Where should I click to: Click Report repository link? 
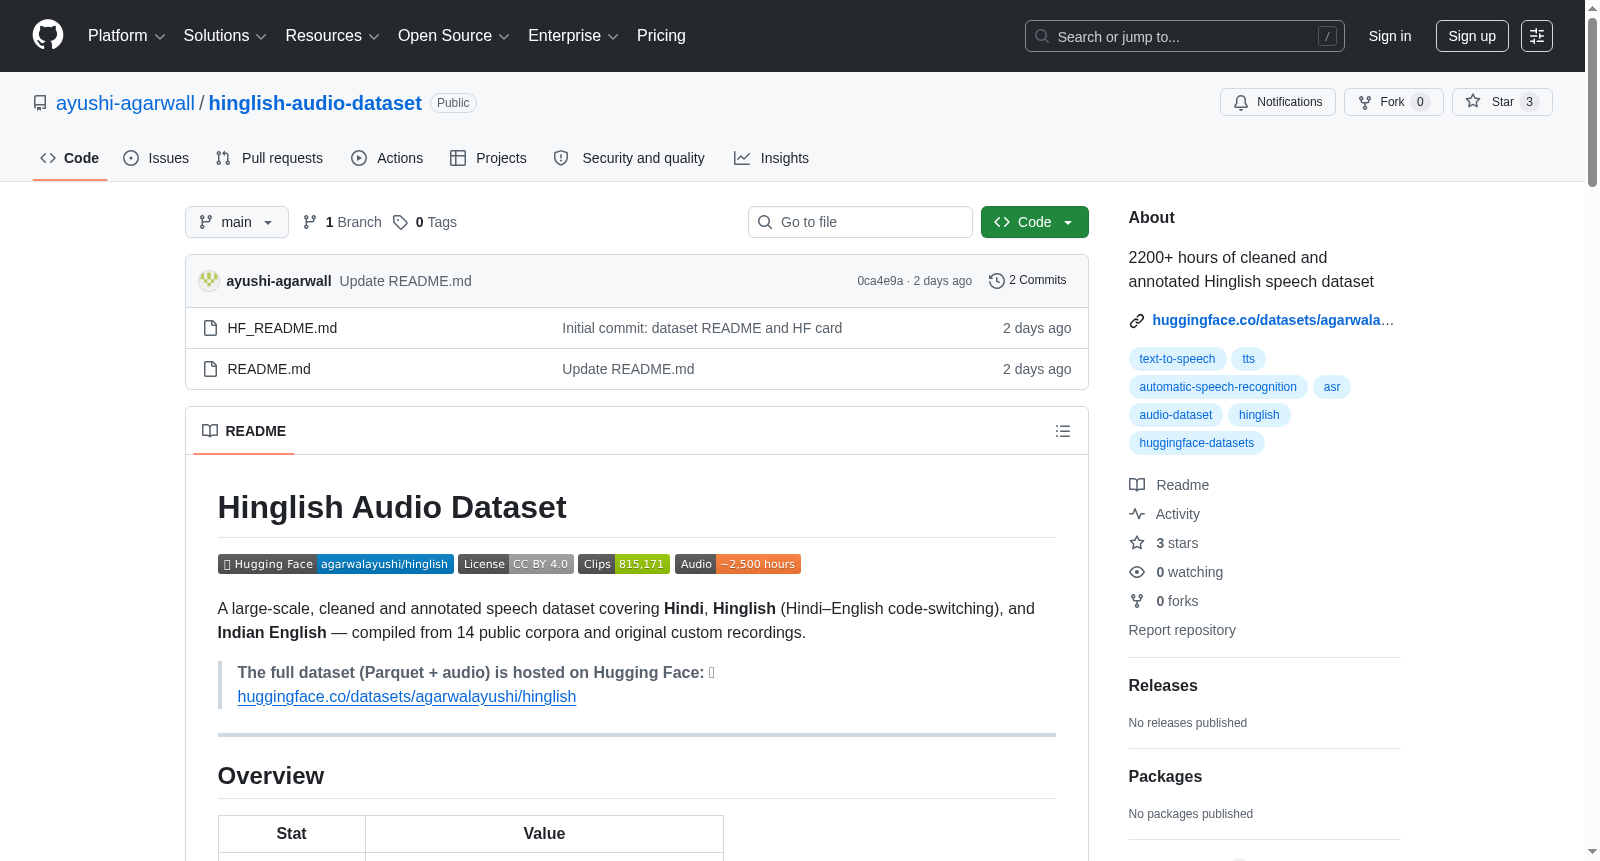tap(1182, 630)
